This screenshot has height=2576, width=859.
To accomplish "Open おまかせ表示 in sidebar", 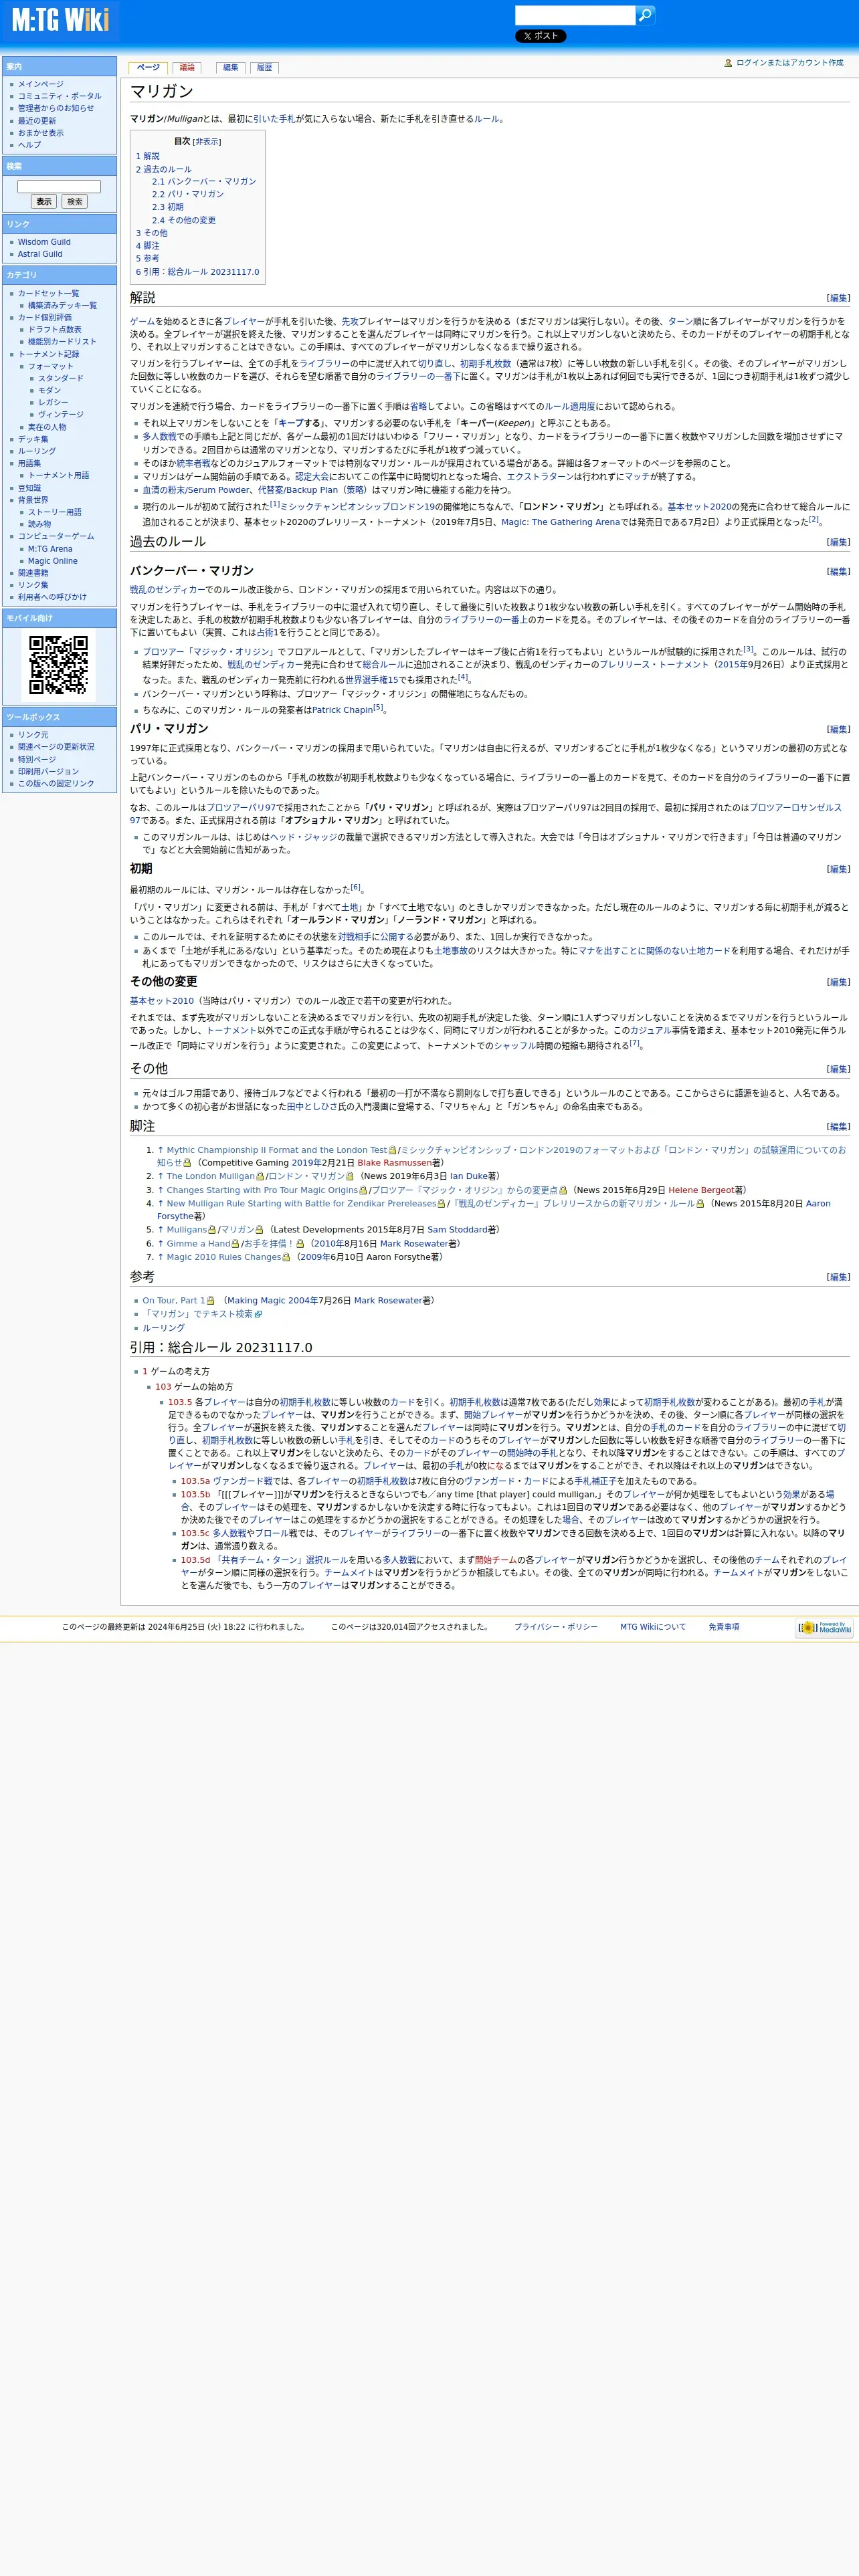I will coord(40,133).
